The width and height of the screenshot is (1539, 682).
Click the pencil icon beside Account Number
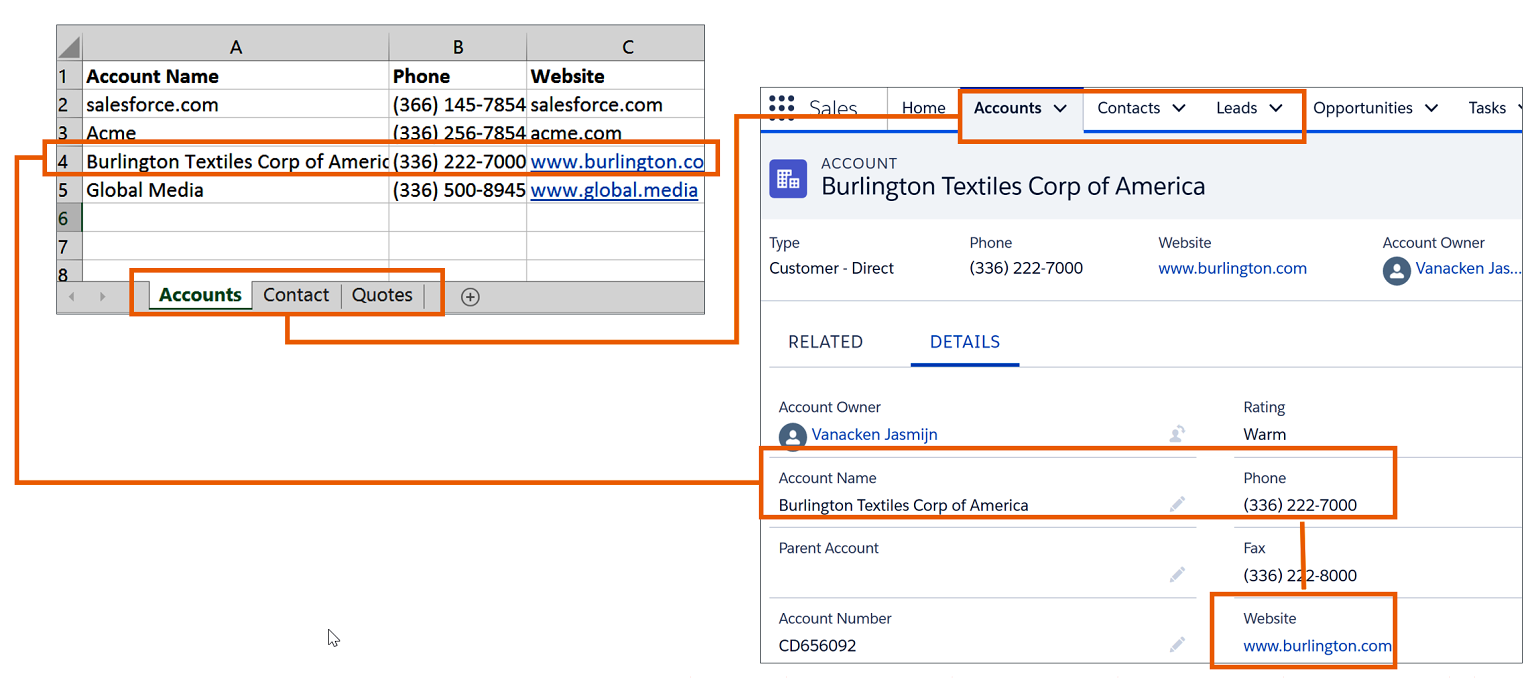point(1177,645)
